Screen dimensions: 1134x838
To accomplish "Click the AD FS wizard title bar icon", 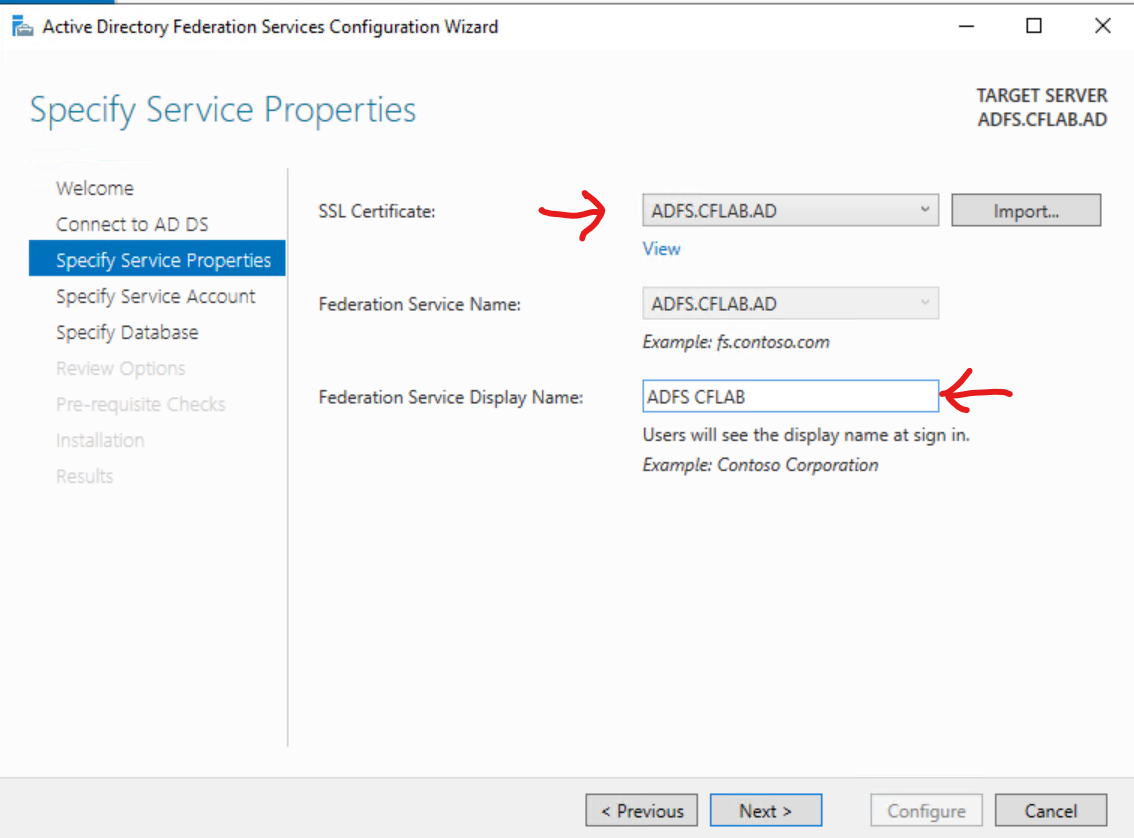I will pyautogui.click(x=22, y=27).
